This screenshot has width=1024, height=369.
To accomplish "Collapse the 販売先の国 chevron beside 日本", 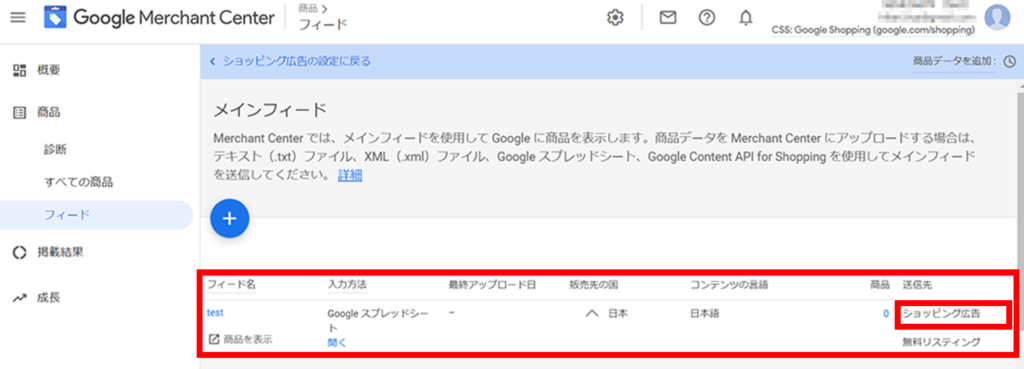I will click(592, 313).
